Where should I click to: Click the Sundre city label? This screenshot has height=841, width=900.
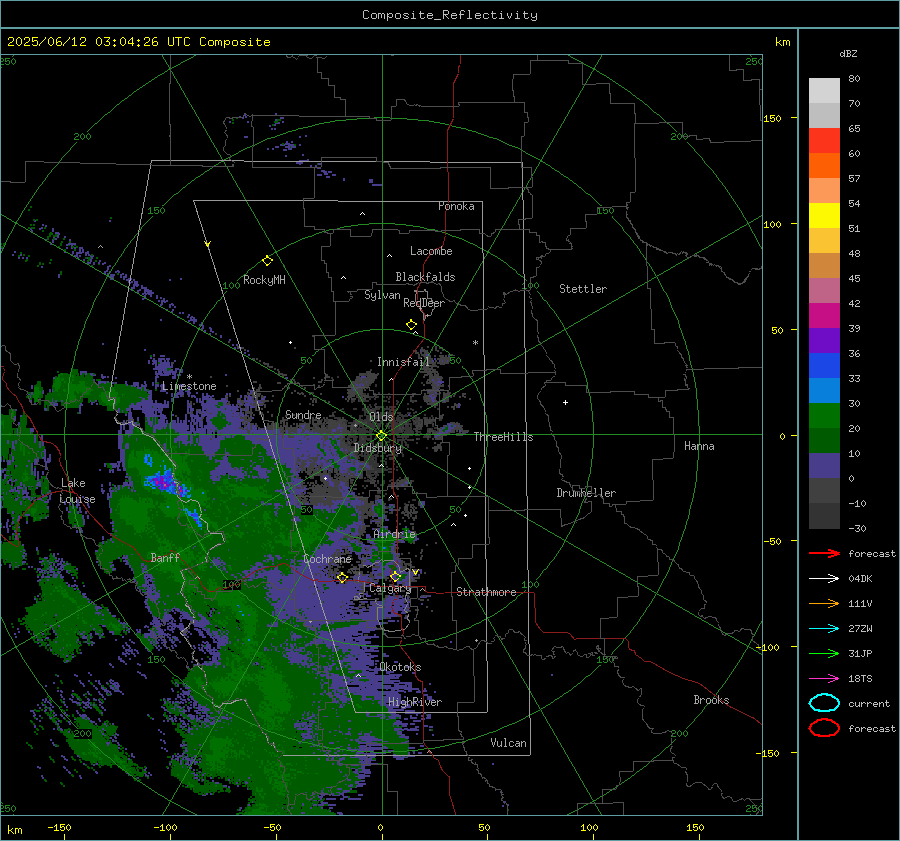[x=303, y=414]
